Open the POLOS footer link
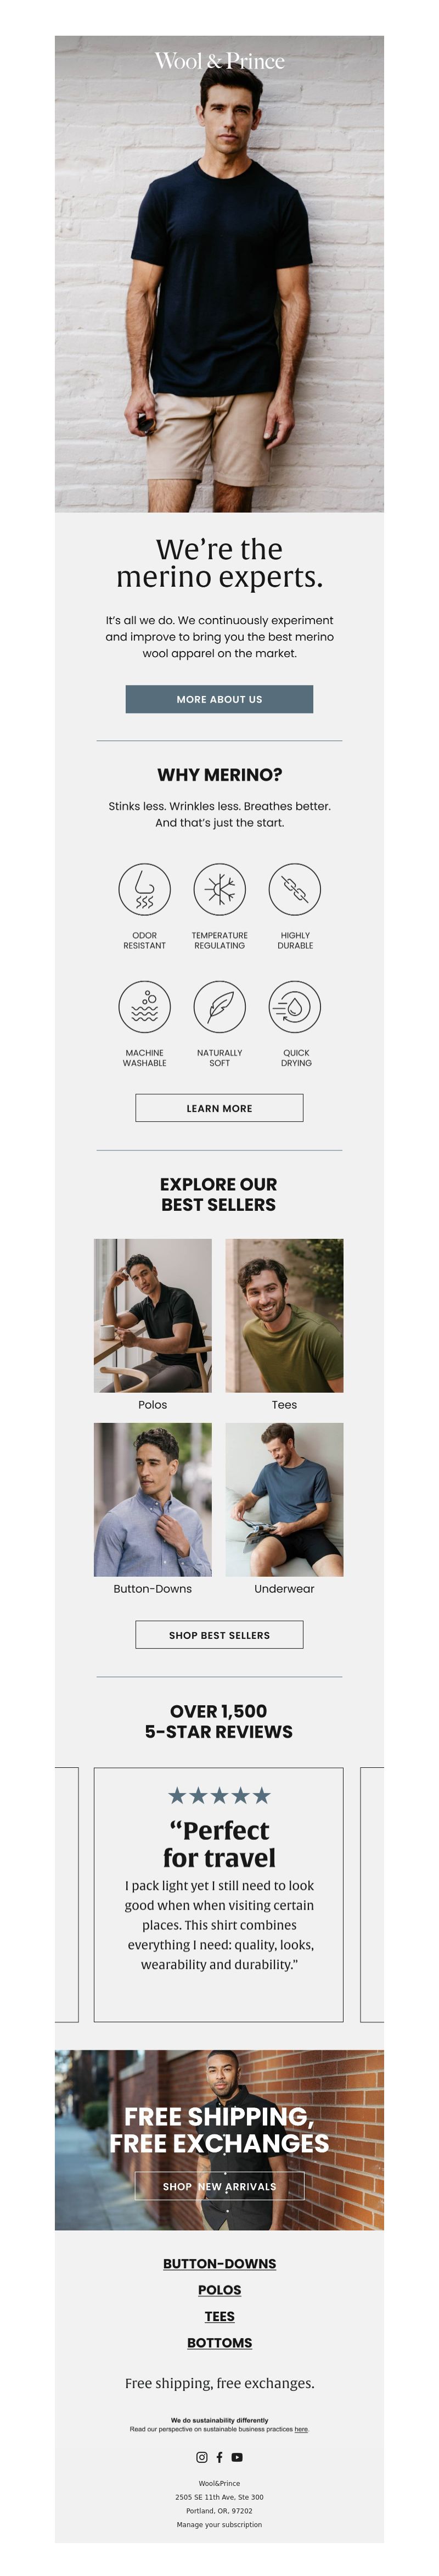The image size is (439, 2576). click(x=219, y=2289)
